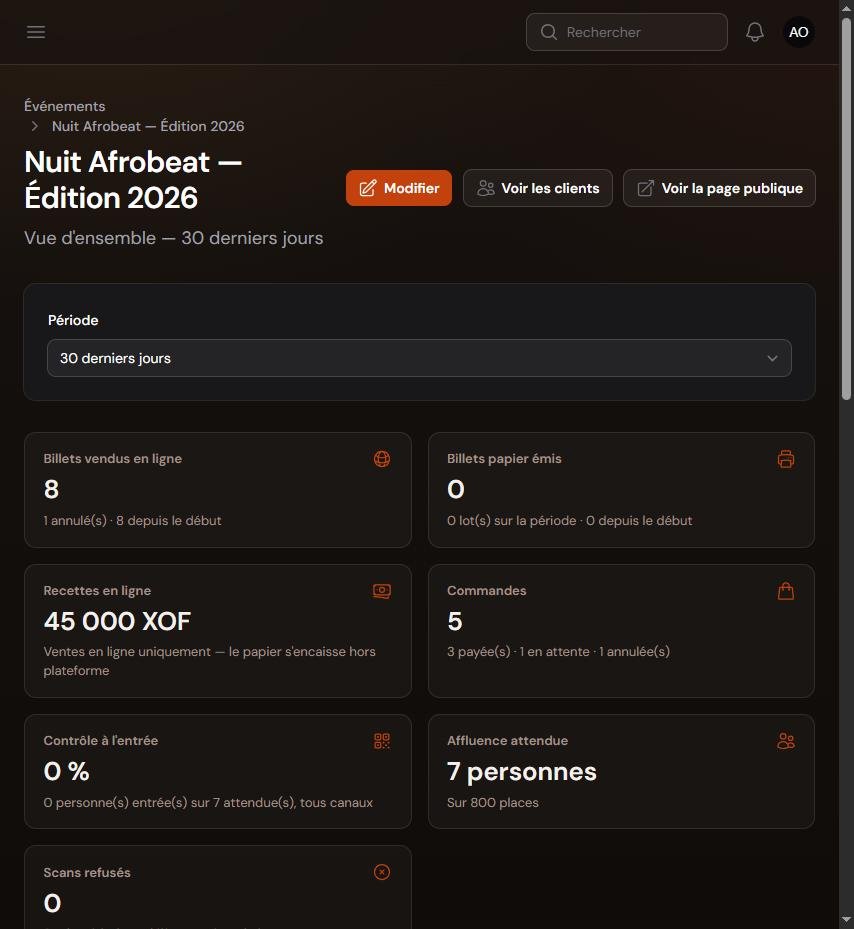
Task: Open the AO user avatar menu
Action: 798,32
